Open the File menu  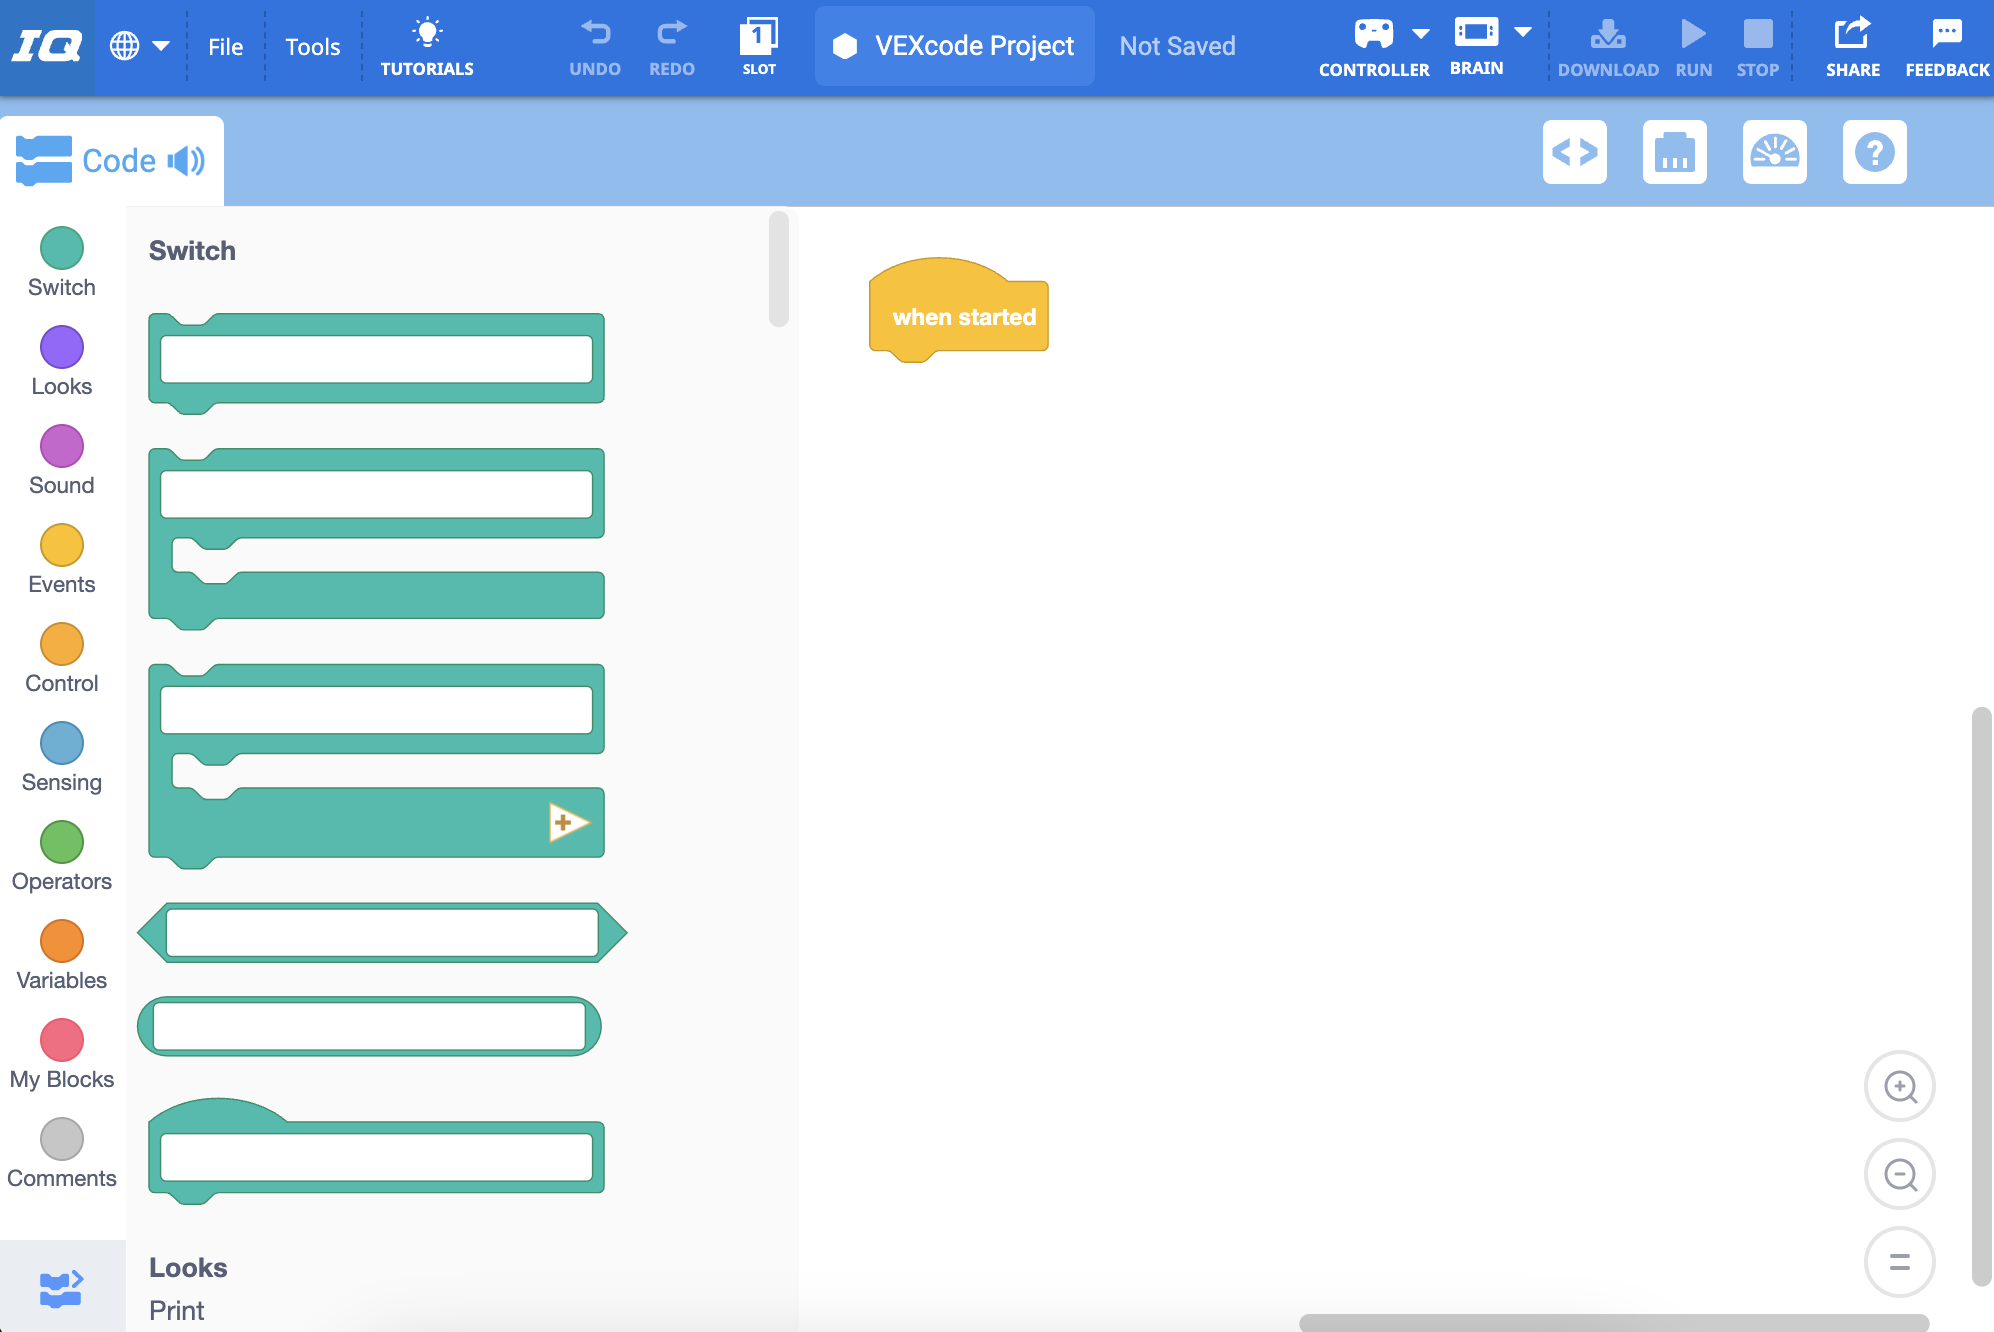tap(225, 47)
